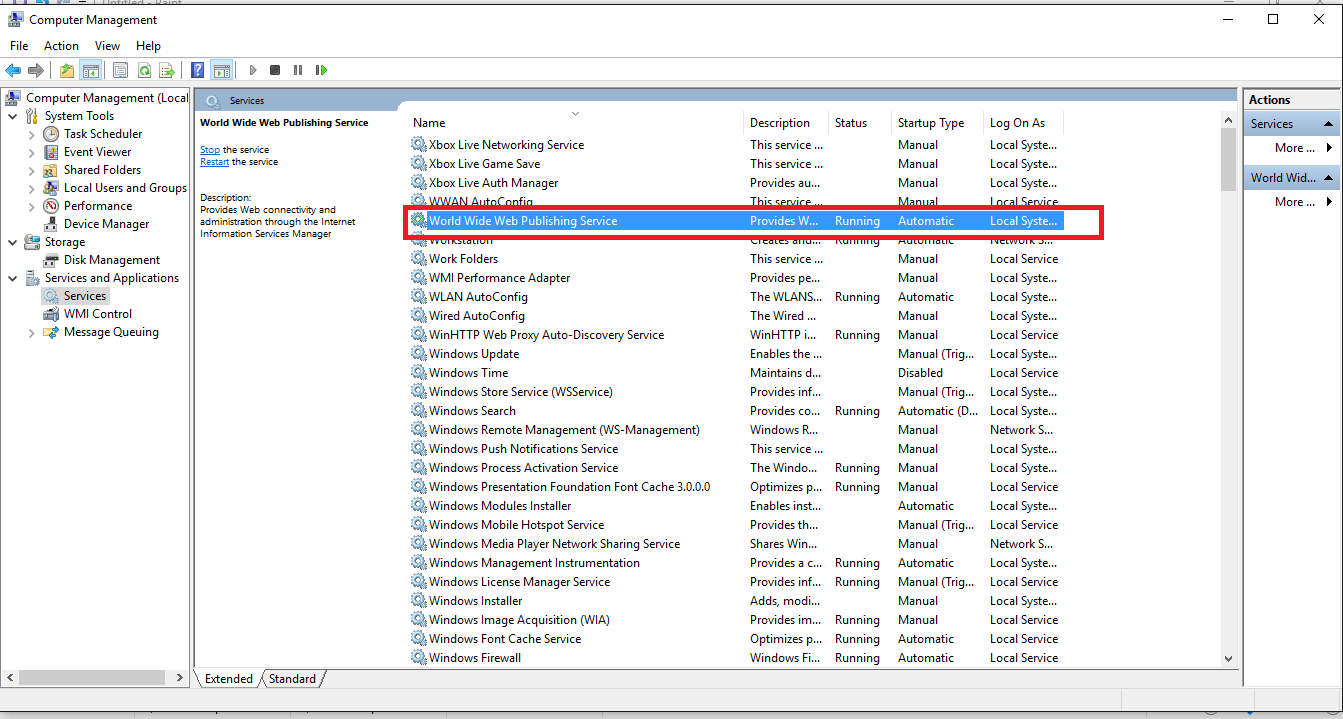This screenshot has height=719, width=1343.
Task: Click the Export List toolbar icon
Action: pyautogui.click(x=167, y=70)
